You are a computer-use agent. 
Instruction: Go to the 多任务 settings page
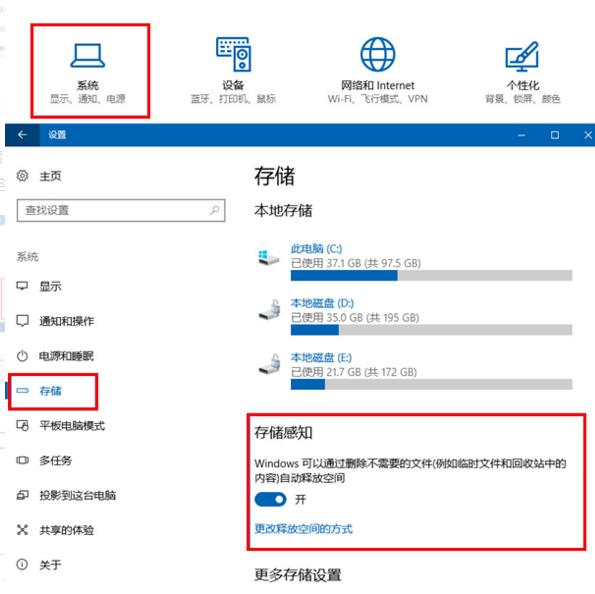(x=56, y=460)
